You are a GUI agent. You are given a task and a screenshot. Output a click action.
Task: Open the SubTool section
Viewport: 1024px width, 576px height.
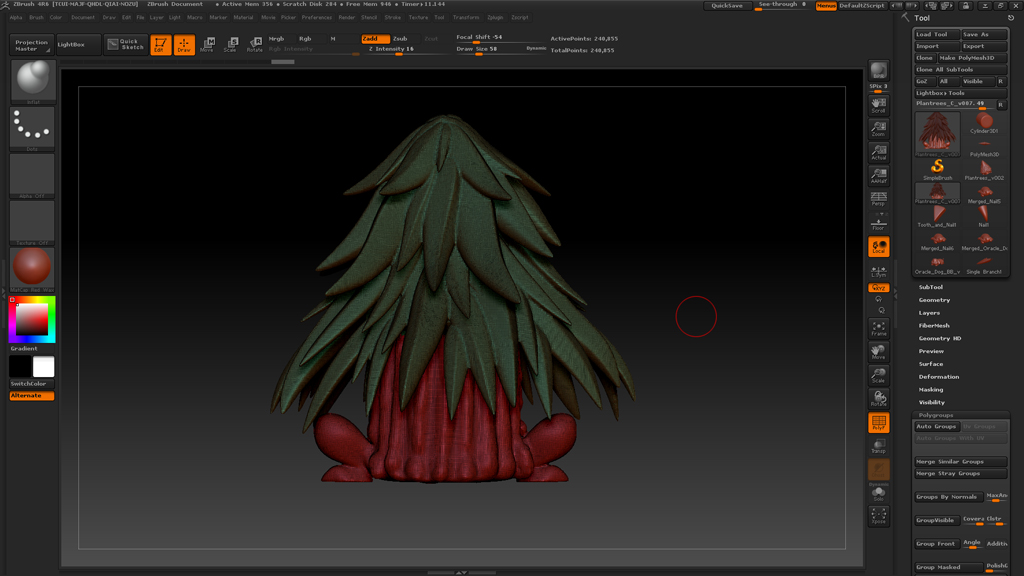pyautogui.click(x=930, y=287)
